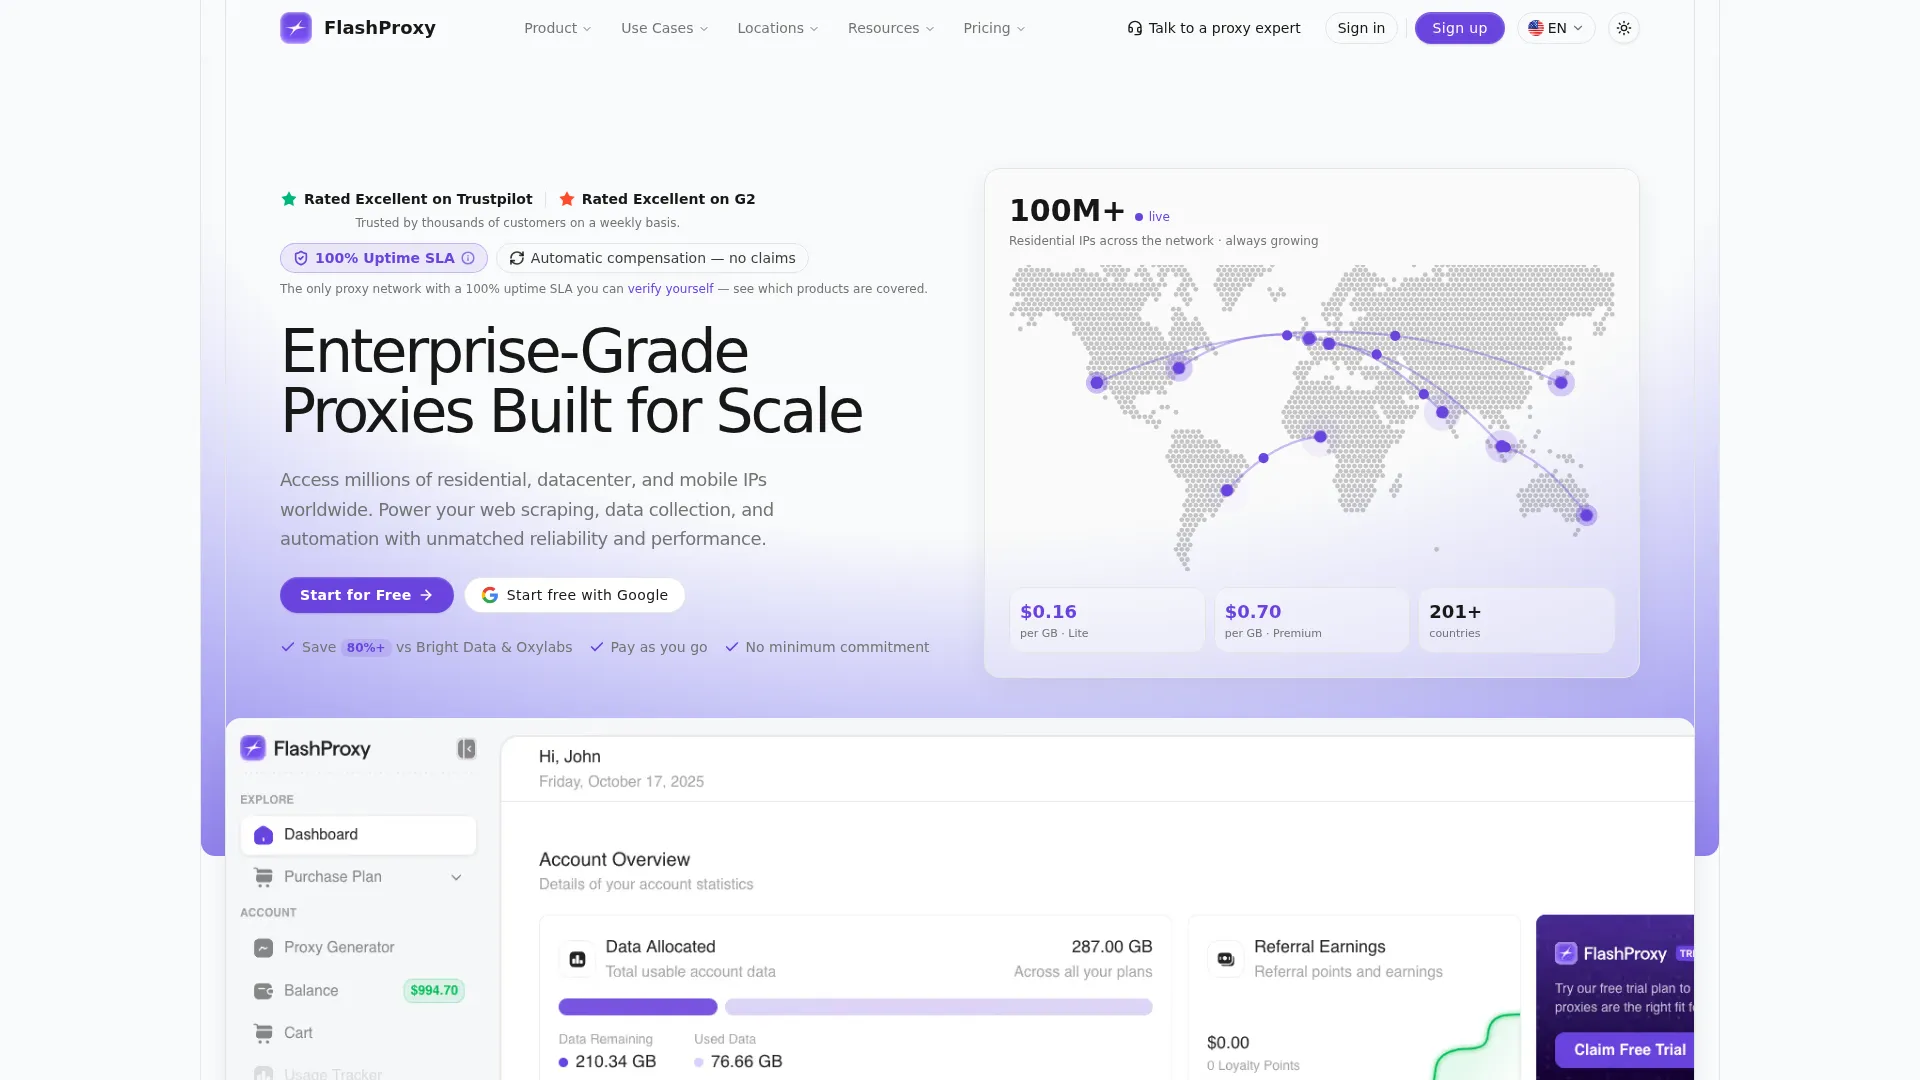Screen dimensions: 1920x1080
Task: Click the Referral Earnings icon
Action: pyautogui.click(x=1226, y=959)
